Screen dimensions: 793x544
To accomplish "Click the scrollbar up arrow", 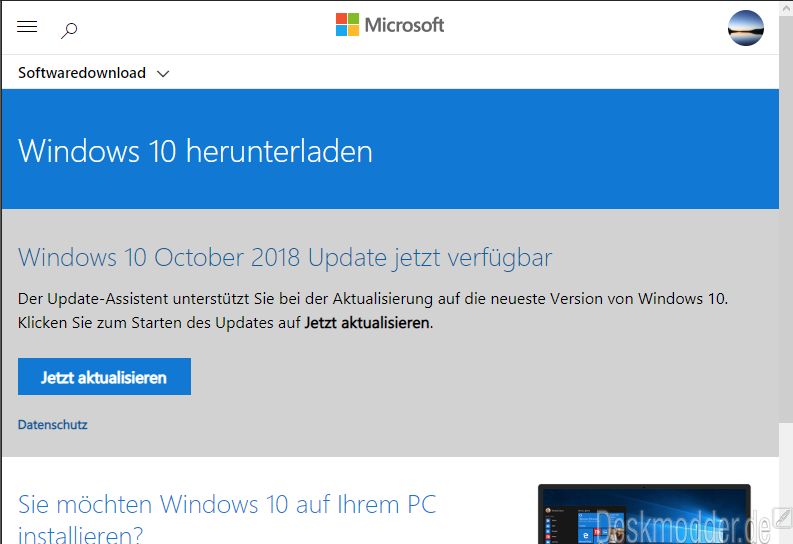I will 786,5.
